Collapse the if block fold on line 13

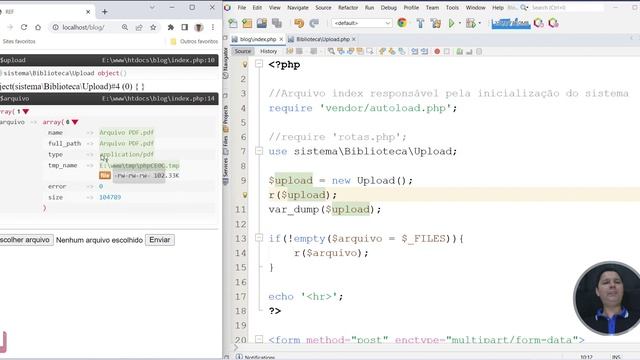coord(259,238)
